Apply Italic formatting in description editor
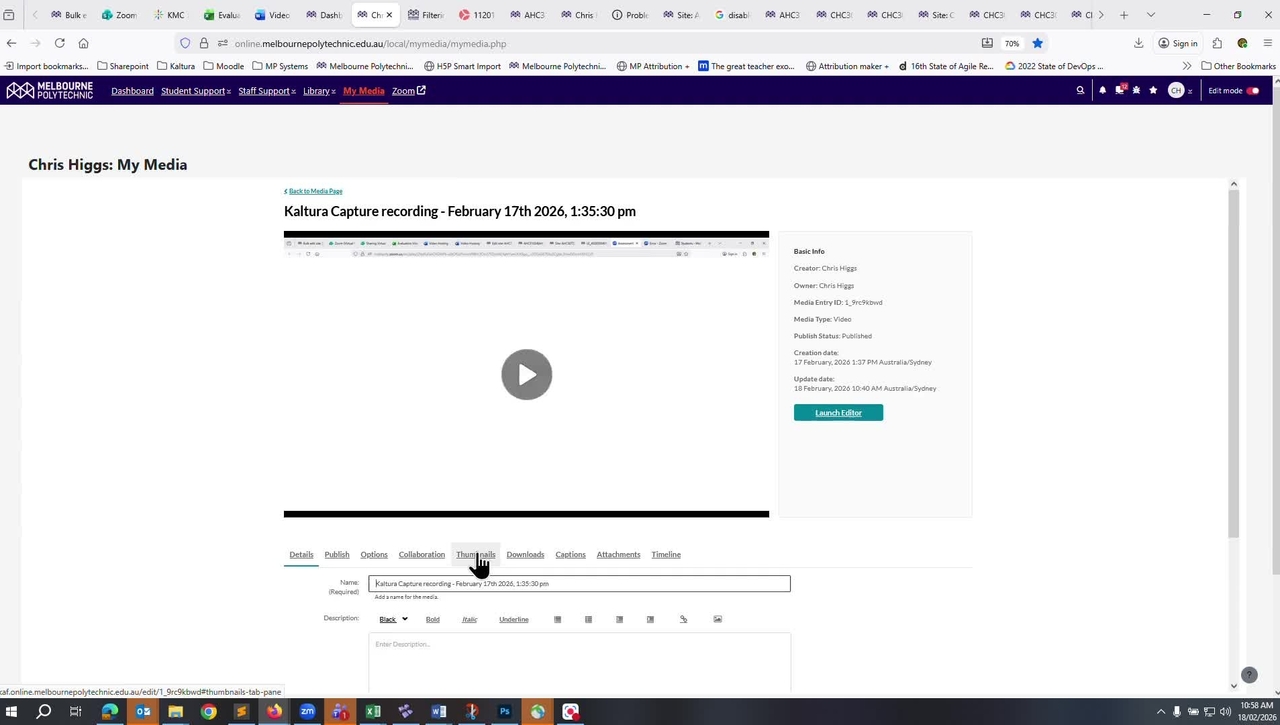This screenshot has width=1280, height=725. click(x=469, y=619)
